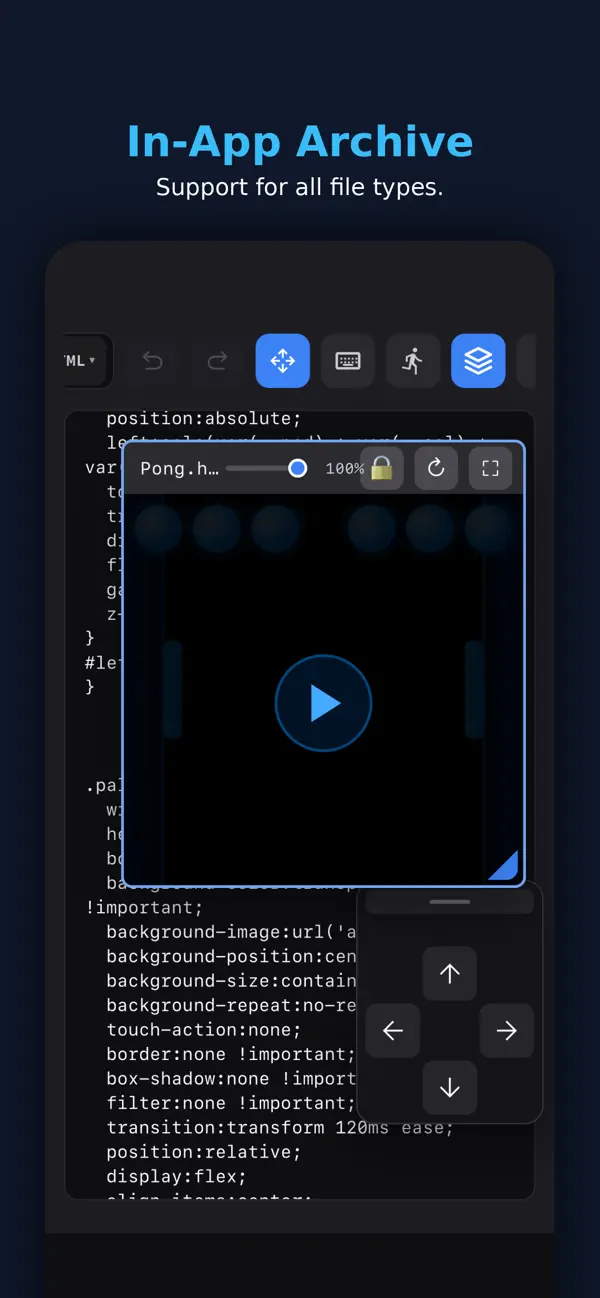Start the game with play button

(x=323, y=703)
